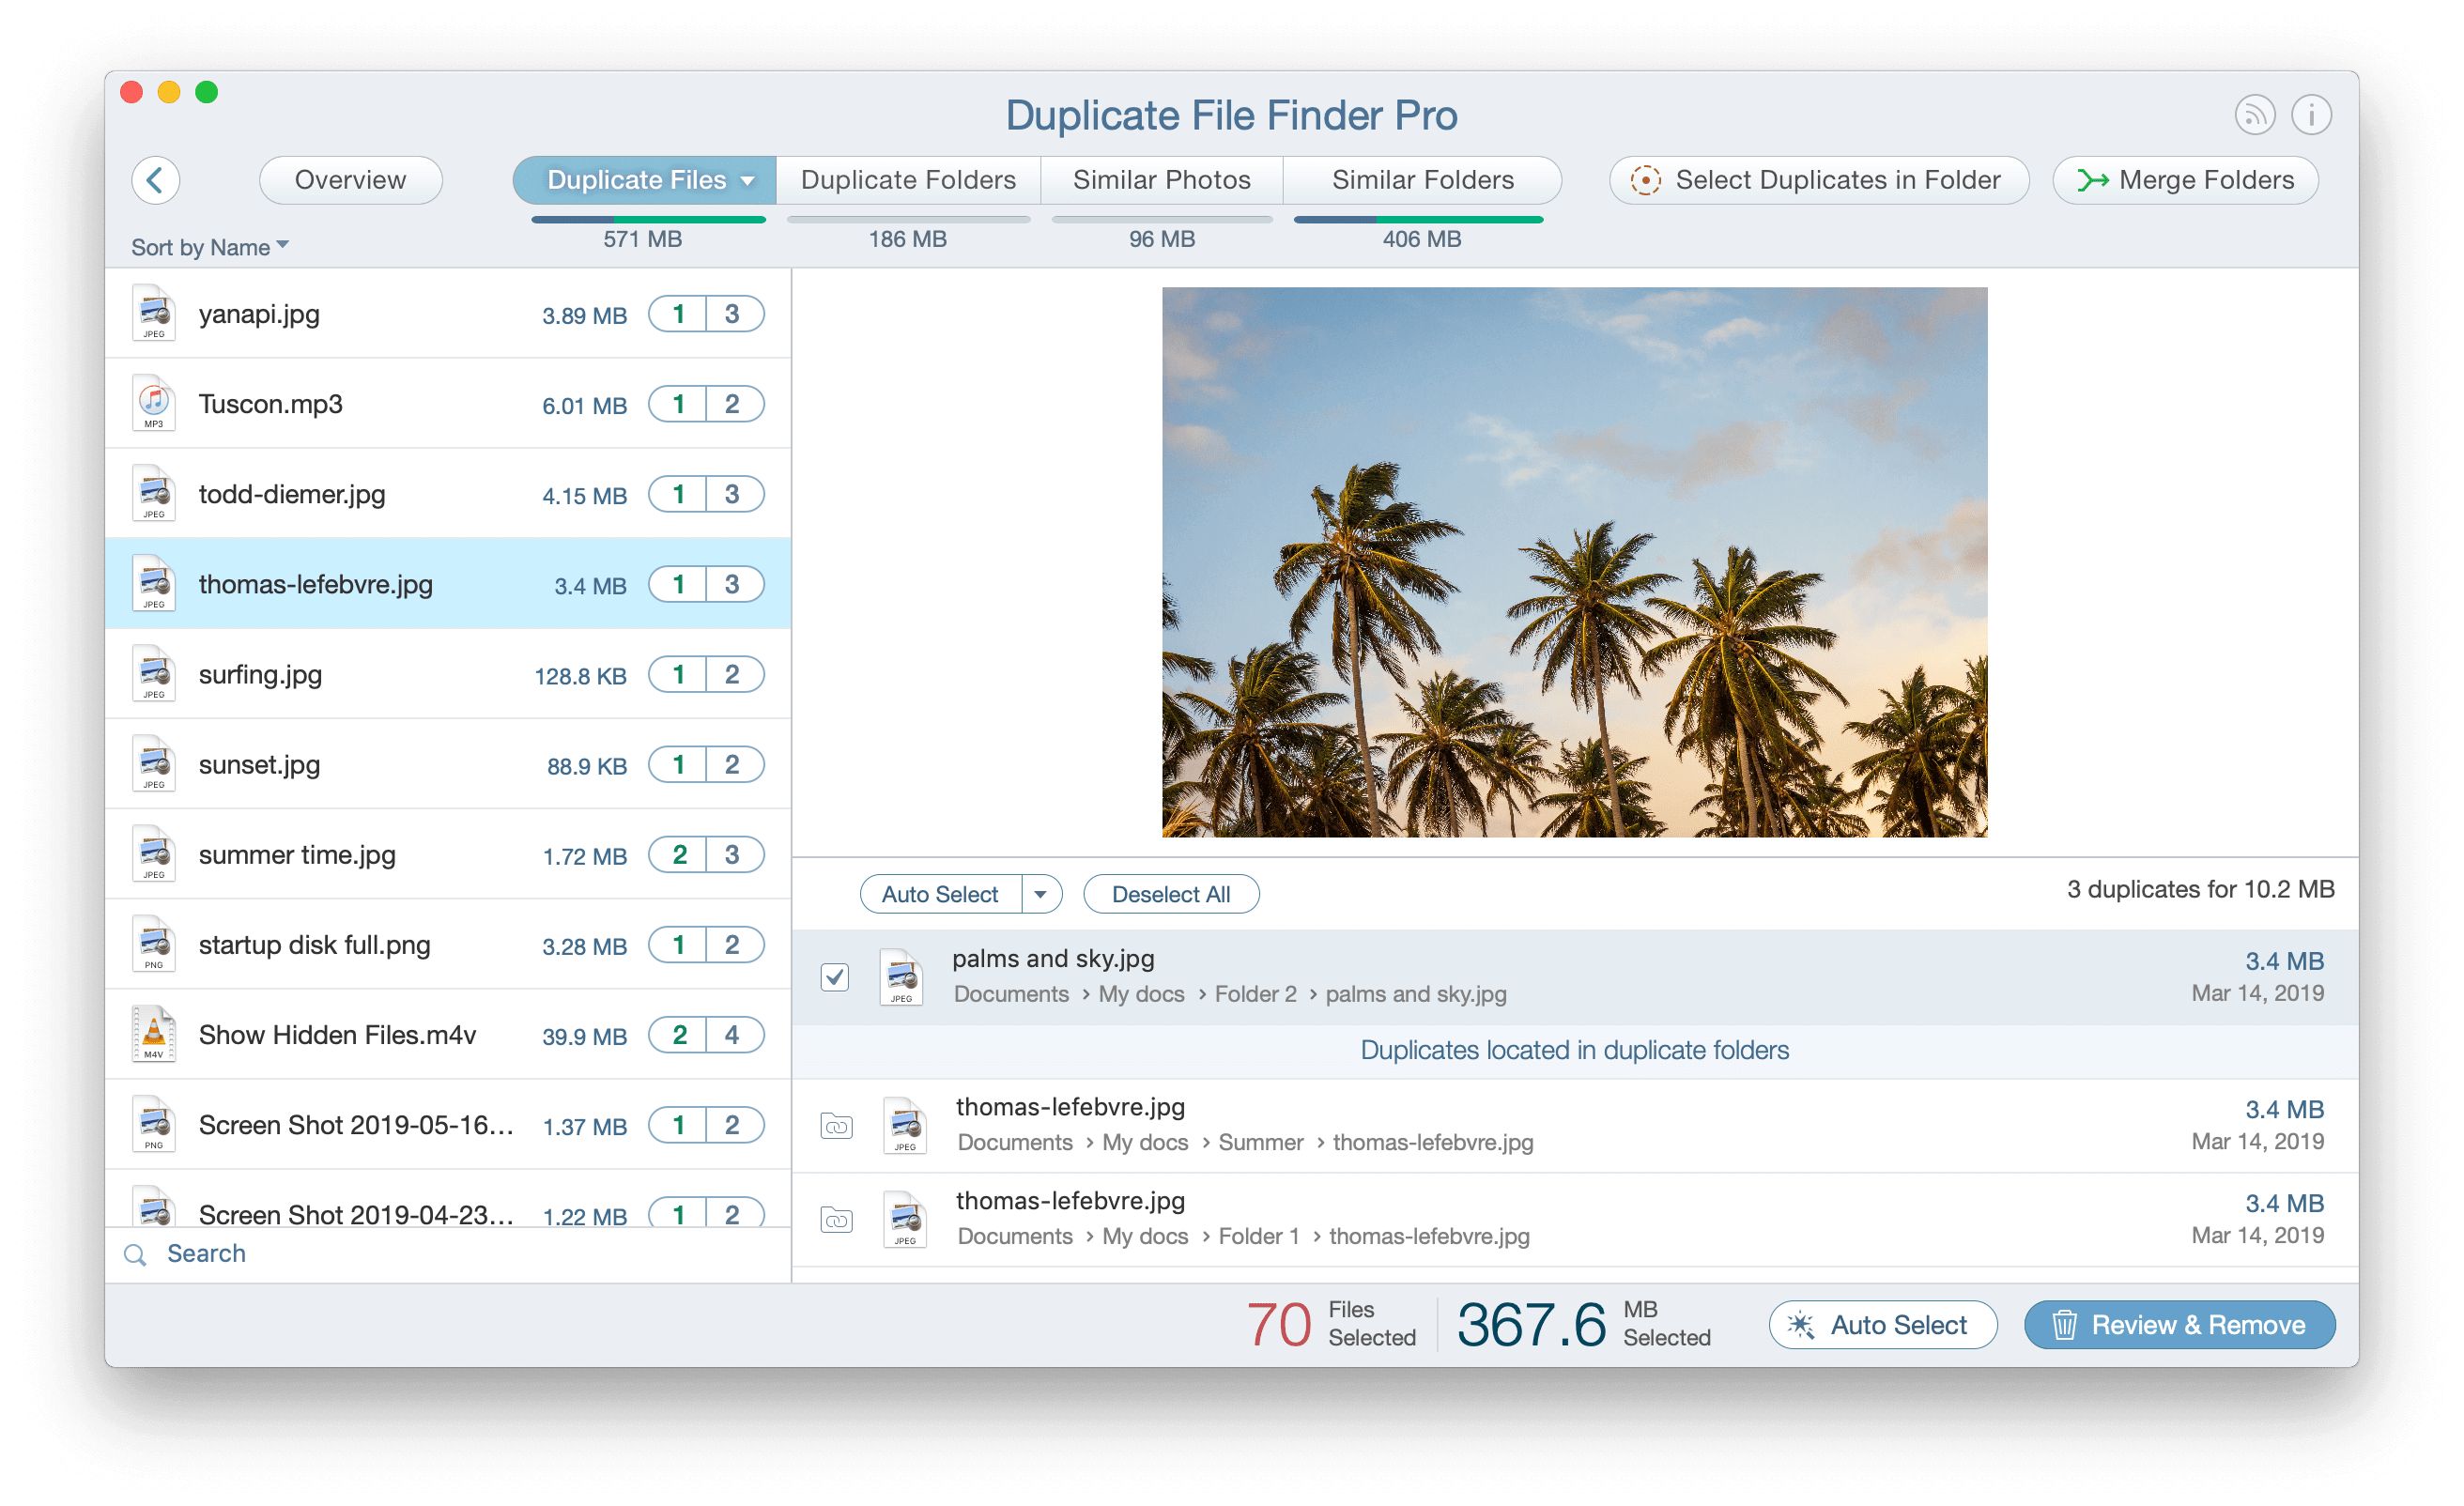2464x1506 pixels.
Task: Click the Similar Folders tab showing 406 MB
Action: [1421, 177]
